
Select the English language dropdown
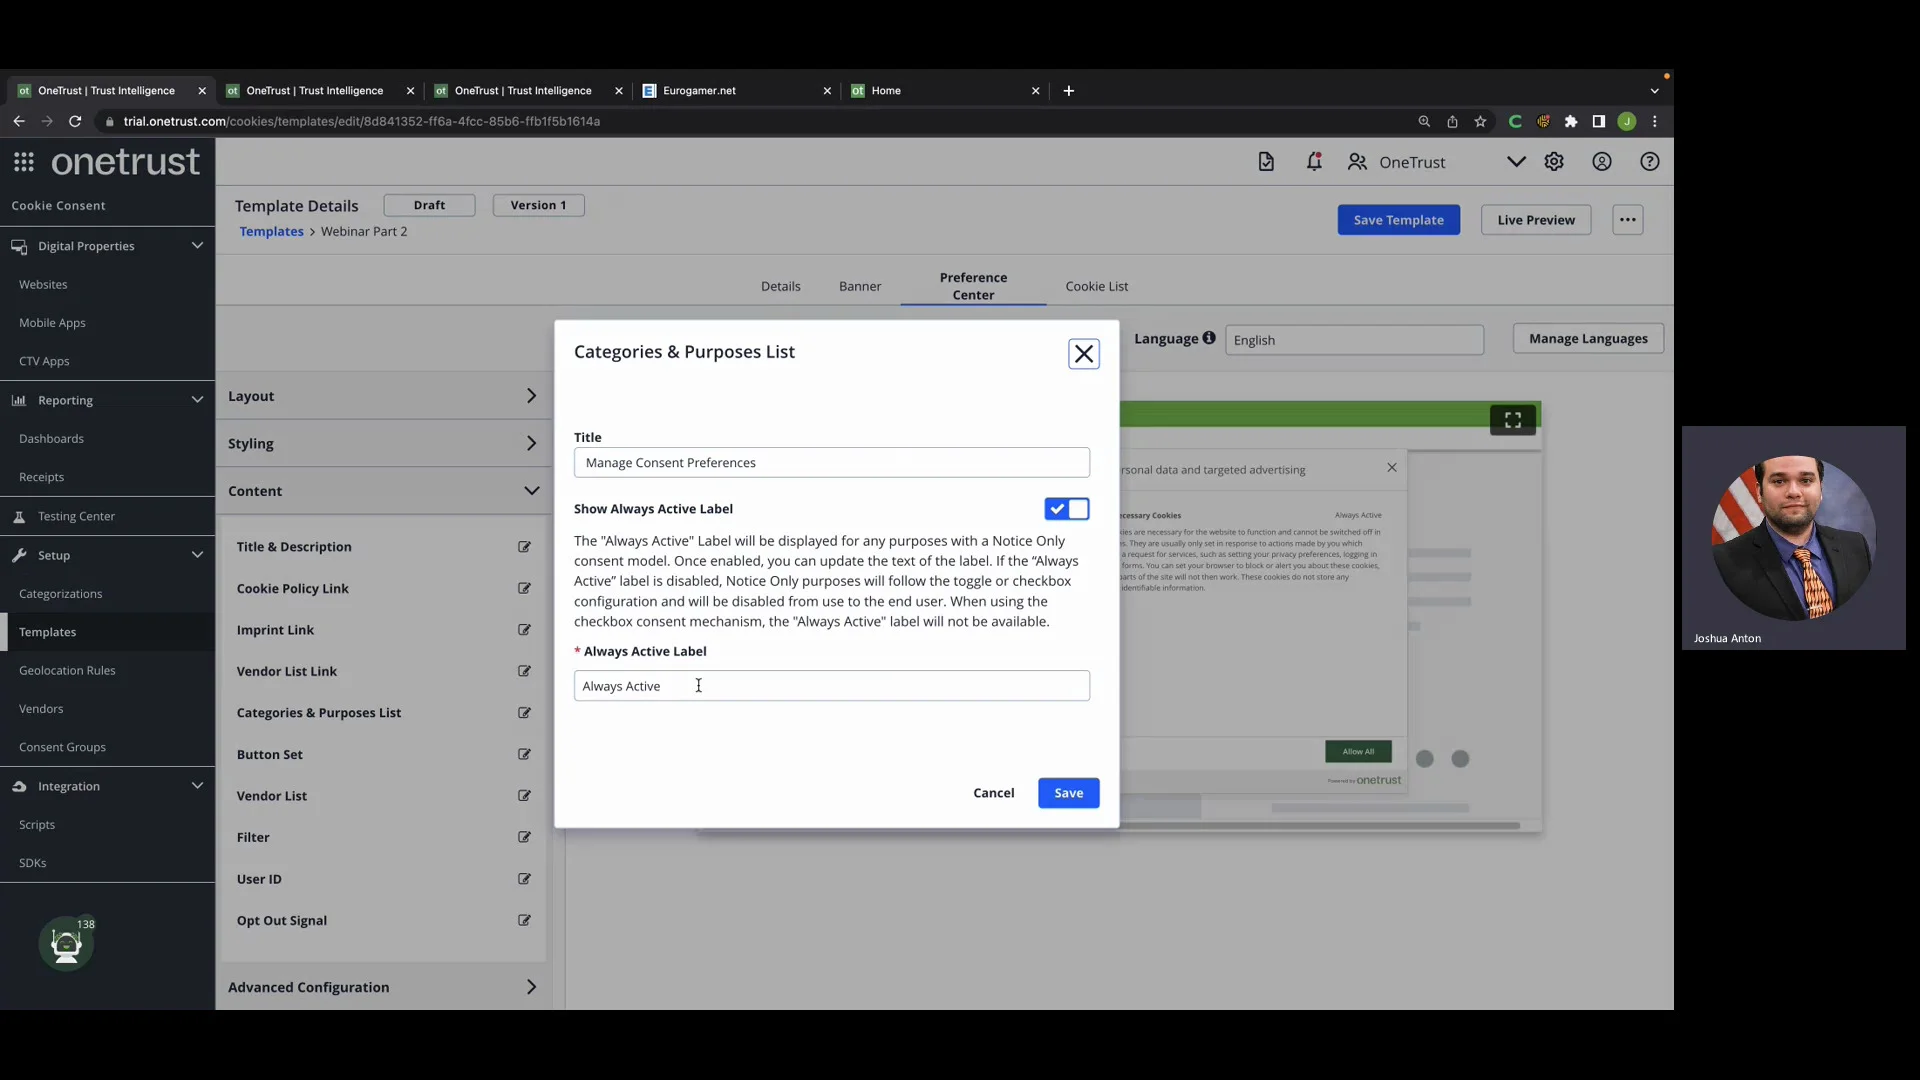(x=1353, y=339)
